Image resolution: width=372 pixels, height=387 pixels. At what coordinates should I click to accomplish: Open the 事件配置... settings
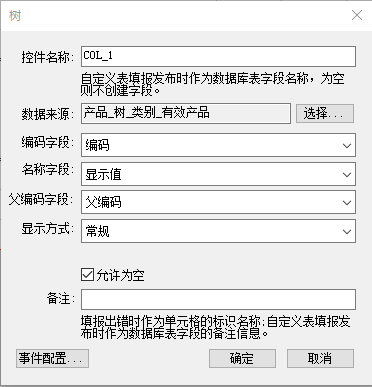[52, 358]
